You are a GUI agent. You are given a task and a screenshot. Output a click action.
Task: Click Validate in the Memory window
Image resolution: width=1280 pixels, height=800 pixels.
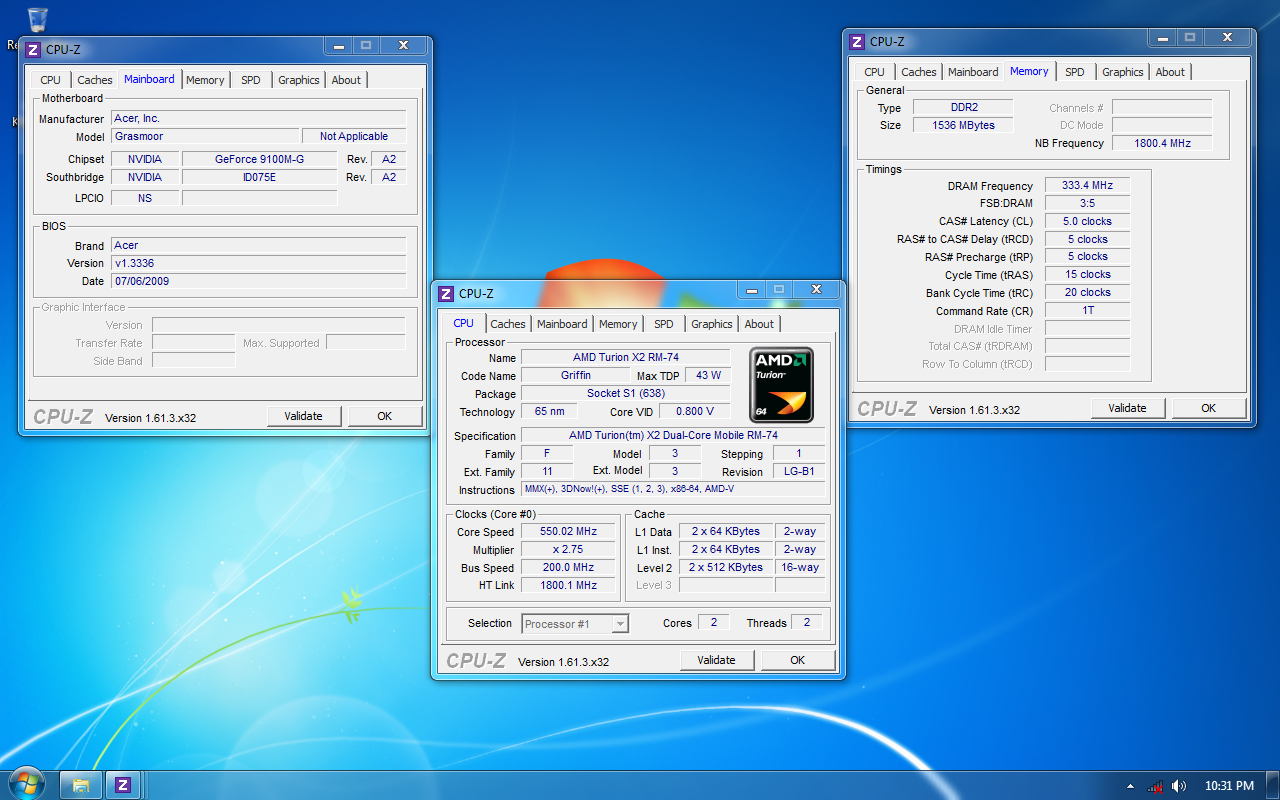(x=1128, y=408)
